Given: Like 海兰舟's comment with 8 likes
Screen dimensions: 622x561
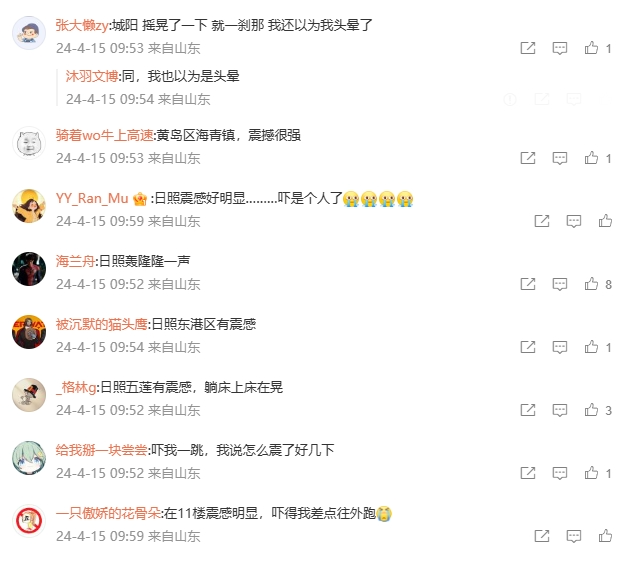Looking at the screenshot, I should [x=591, y=284].
